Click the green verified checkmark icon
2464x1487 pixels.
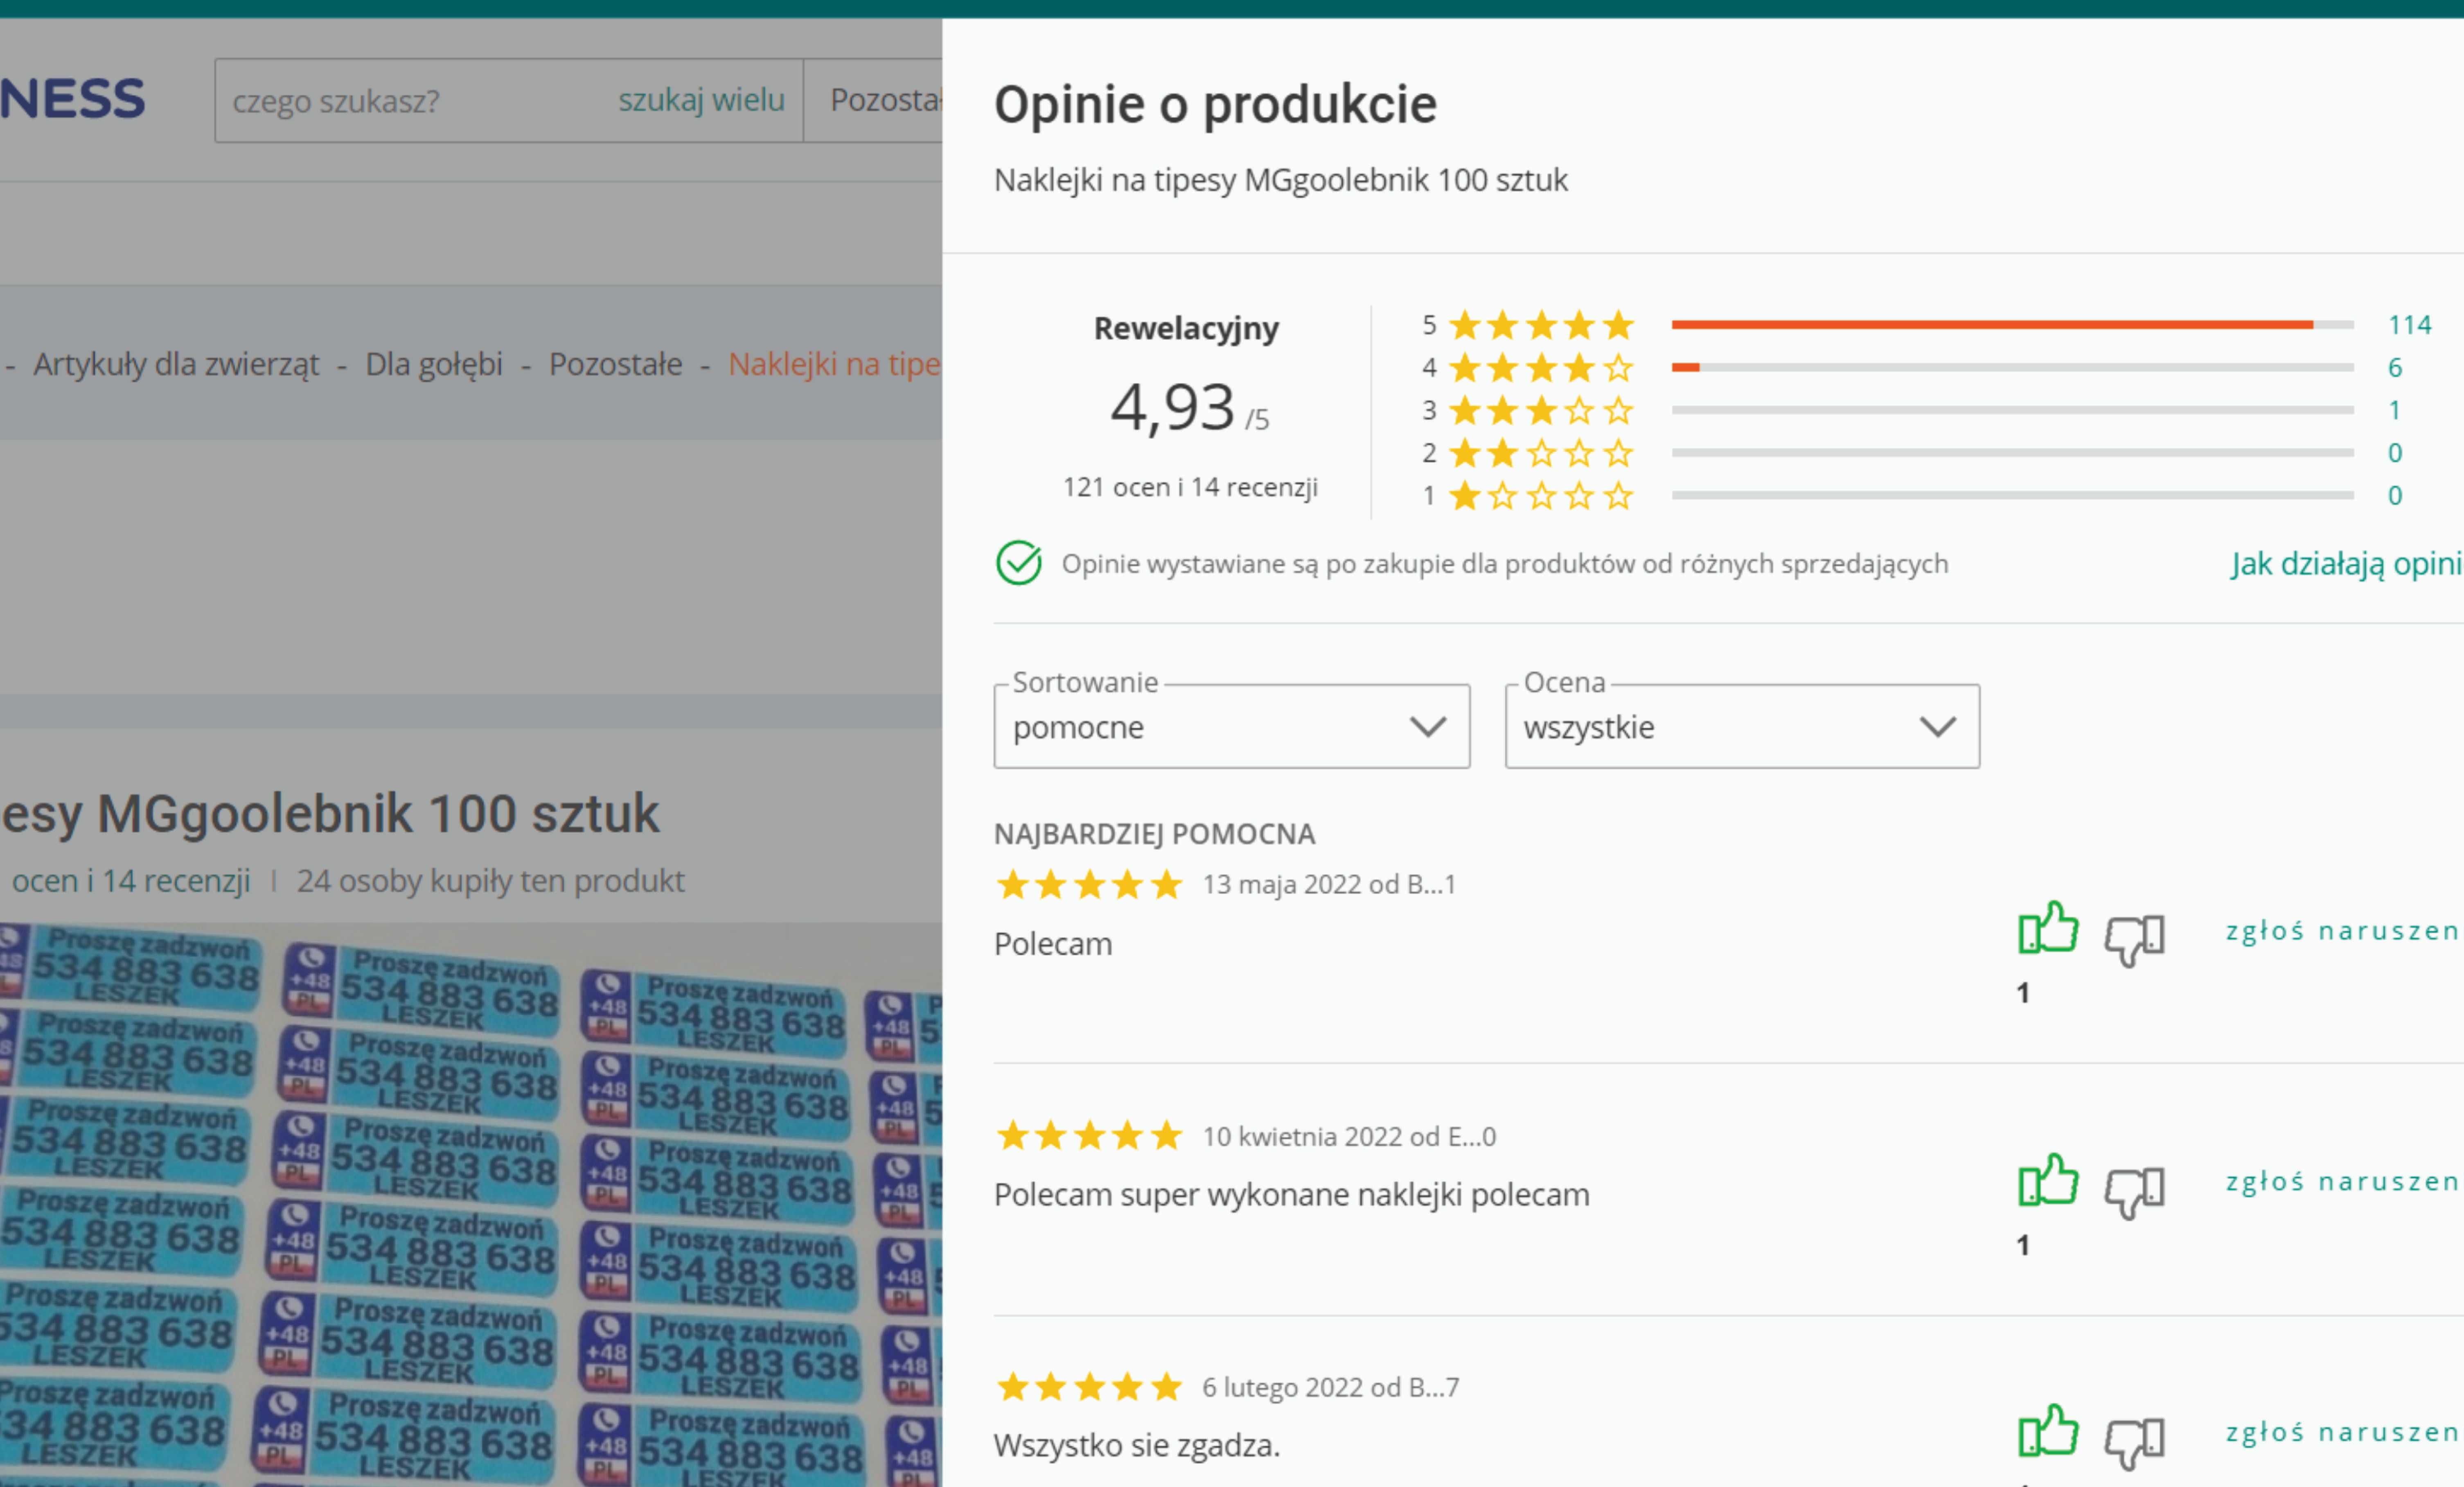coord(1018,563)
